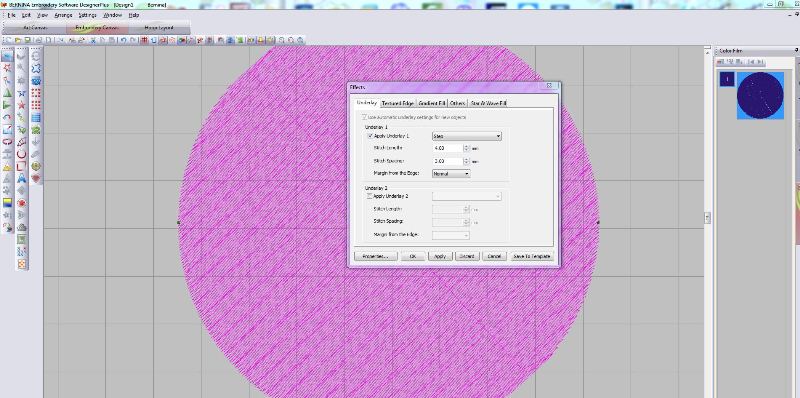Open Margin from the Edge dropdown
800x398 pixels.
pos(451,174)
